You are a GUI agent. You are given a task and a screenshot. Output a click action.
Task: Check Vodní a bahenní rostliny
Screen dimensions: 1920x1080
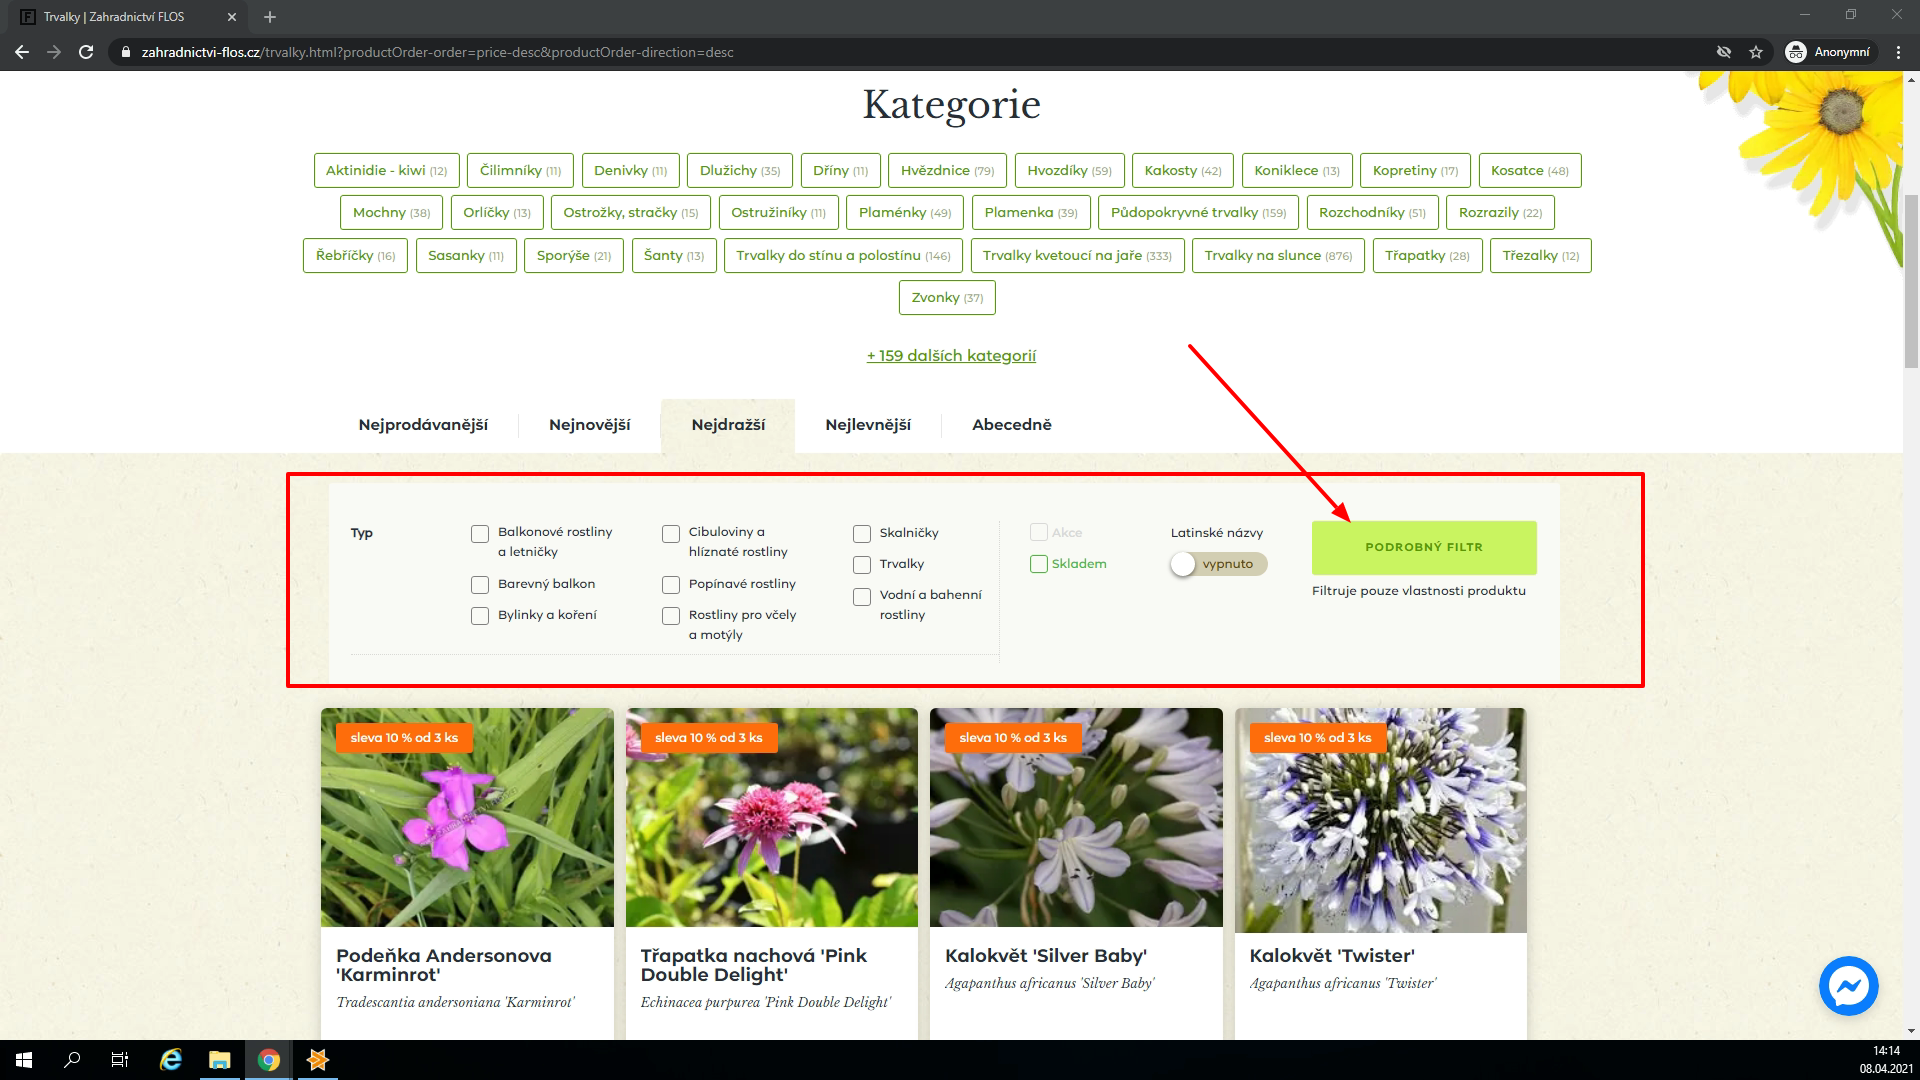(862, 597)
